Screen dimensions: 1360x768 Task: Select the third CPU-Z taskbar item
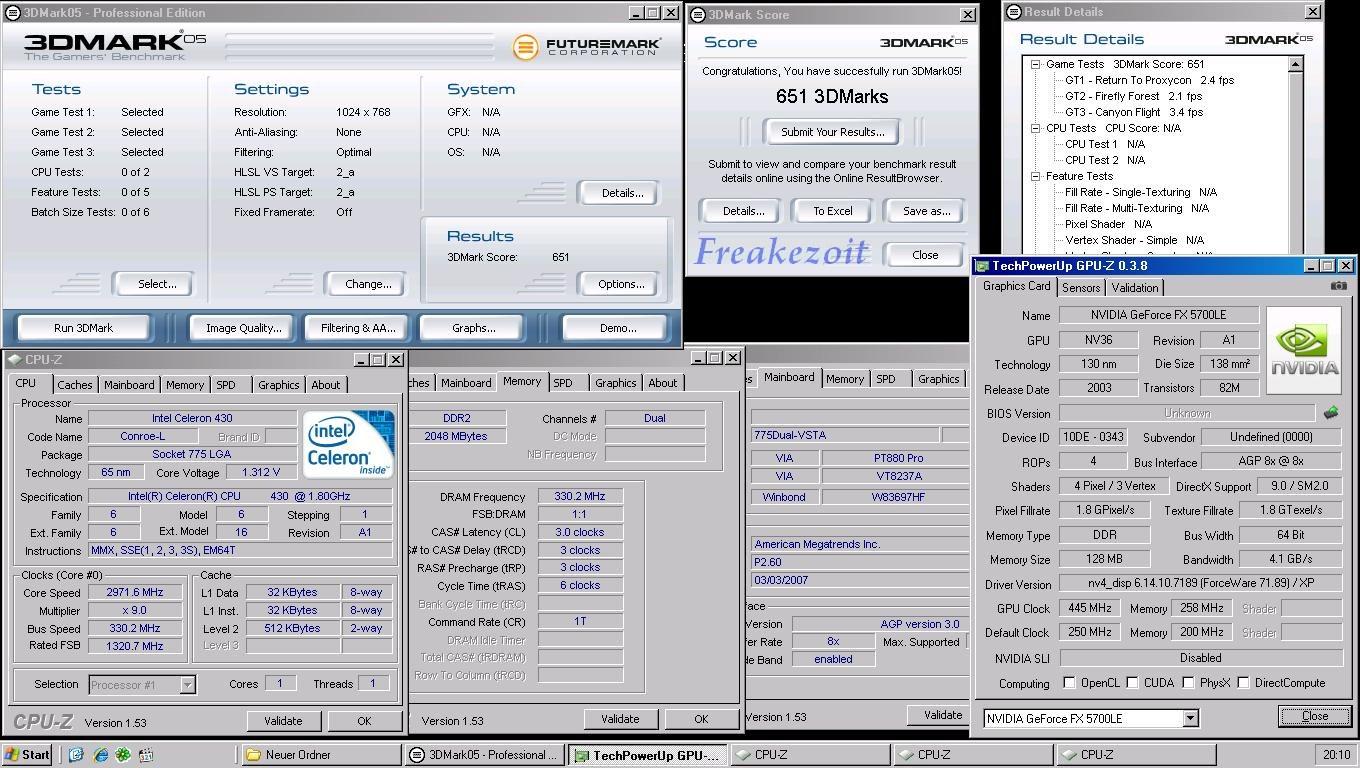(x=1137, y=755)
